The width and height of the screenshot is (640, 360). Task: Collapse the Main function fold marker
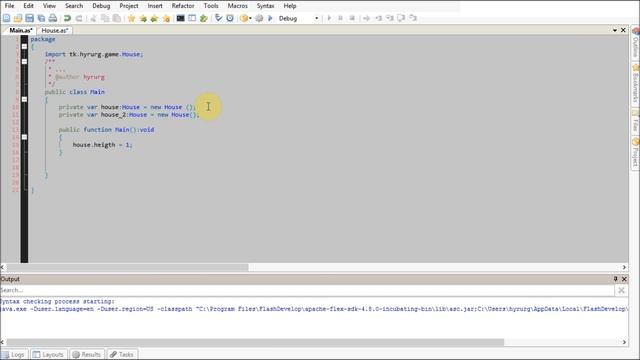[24, 137]
